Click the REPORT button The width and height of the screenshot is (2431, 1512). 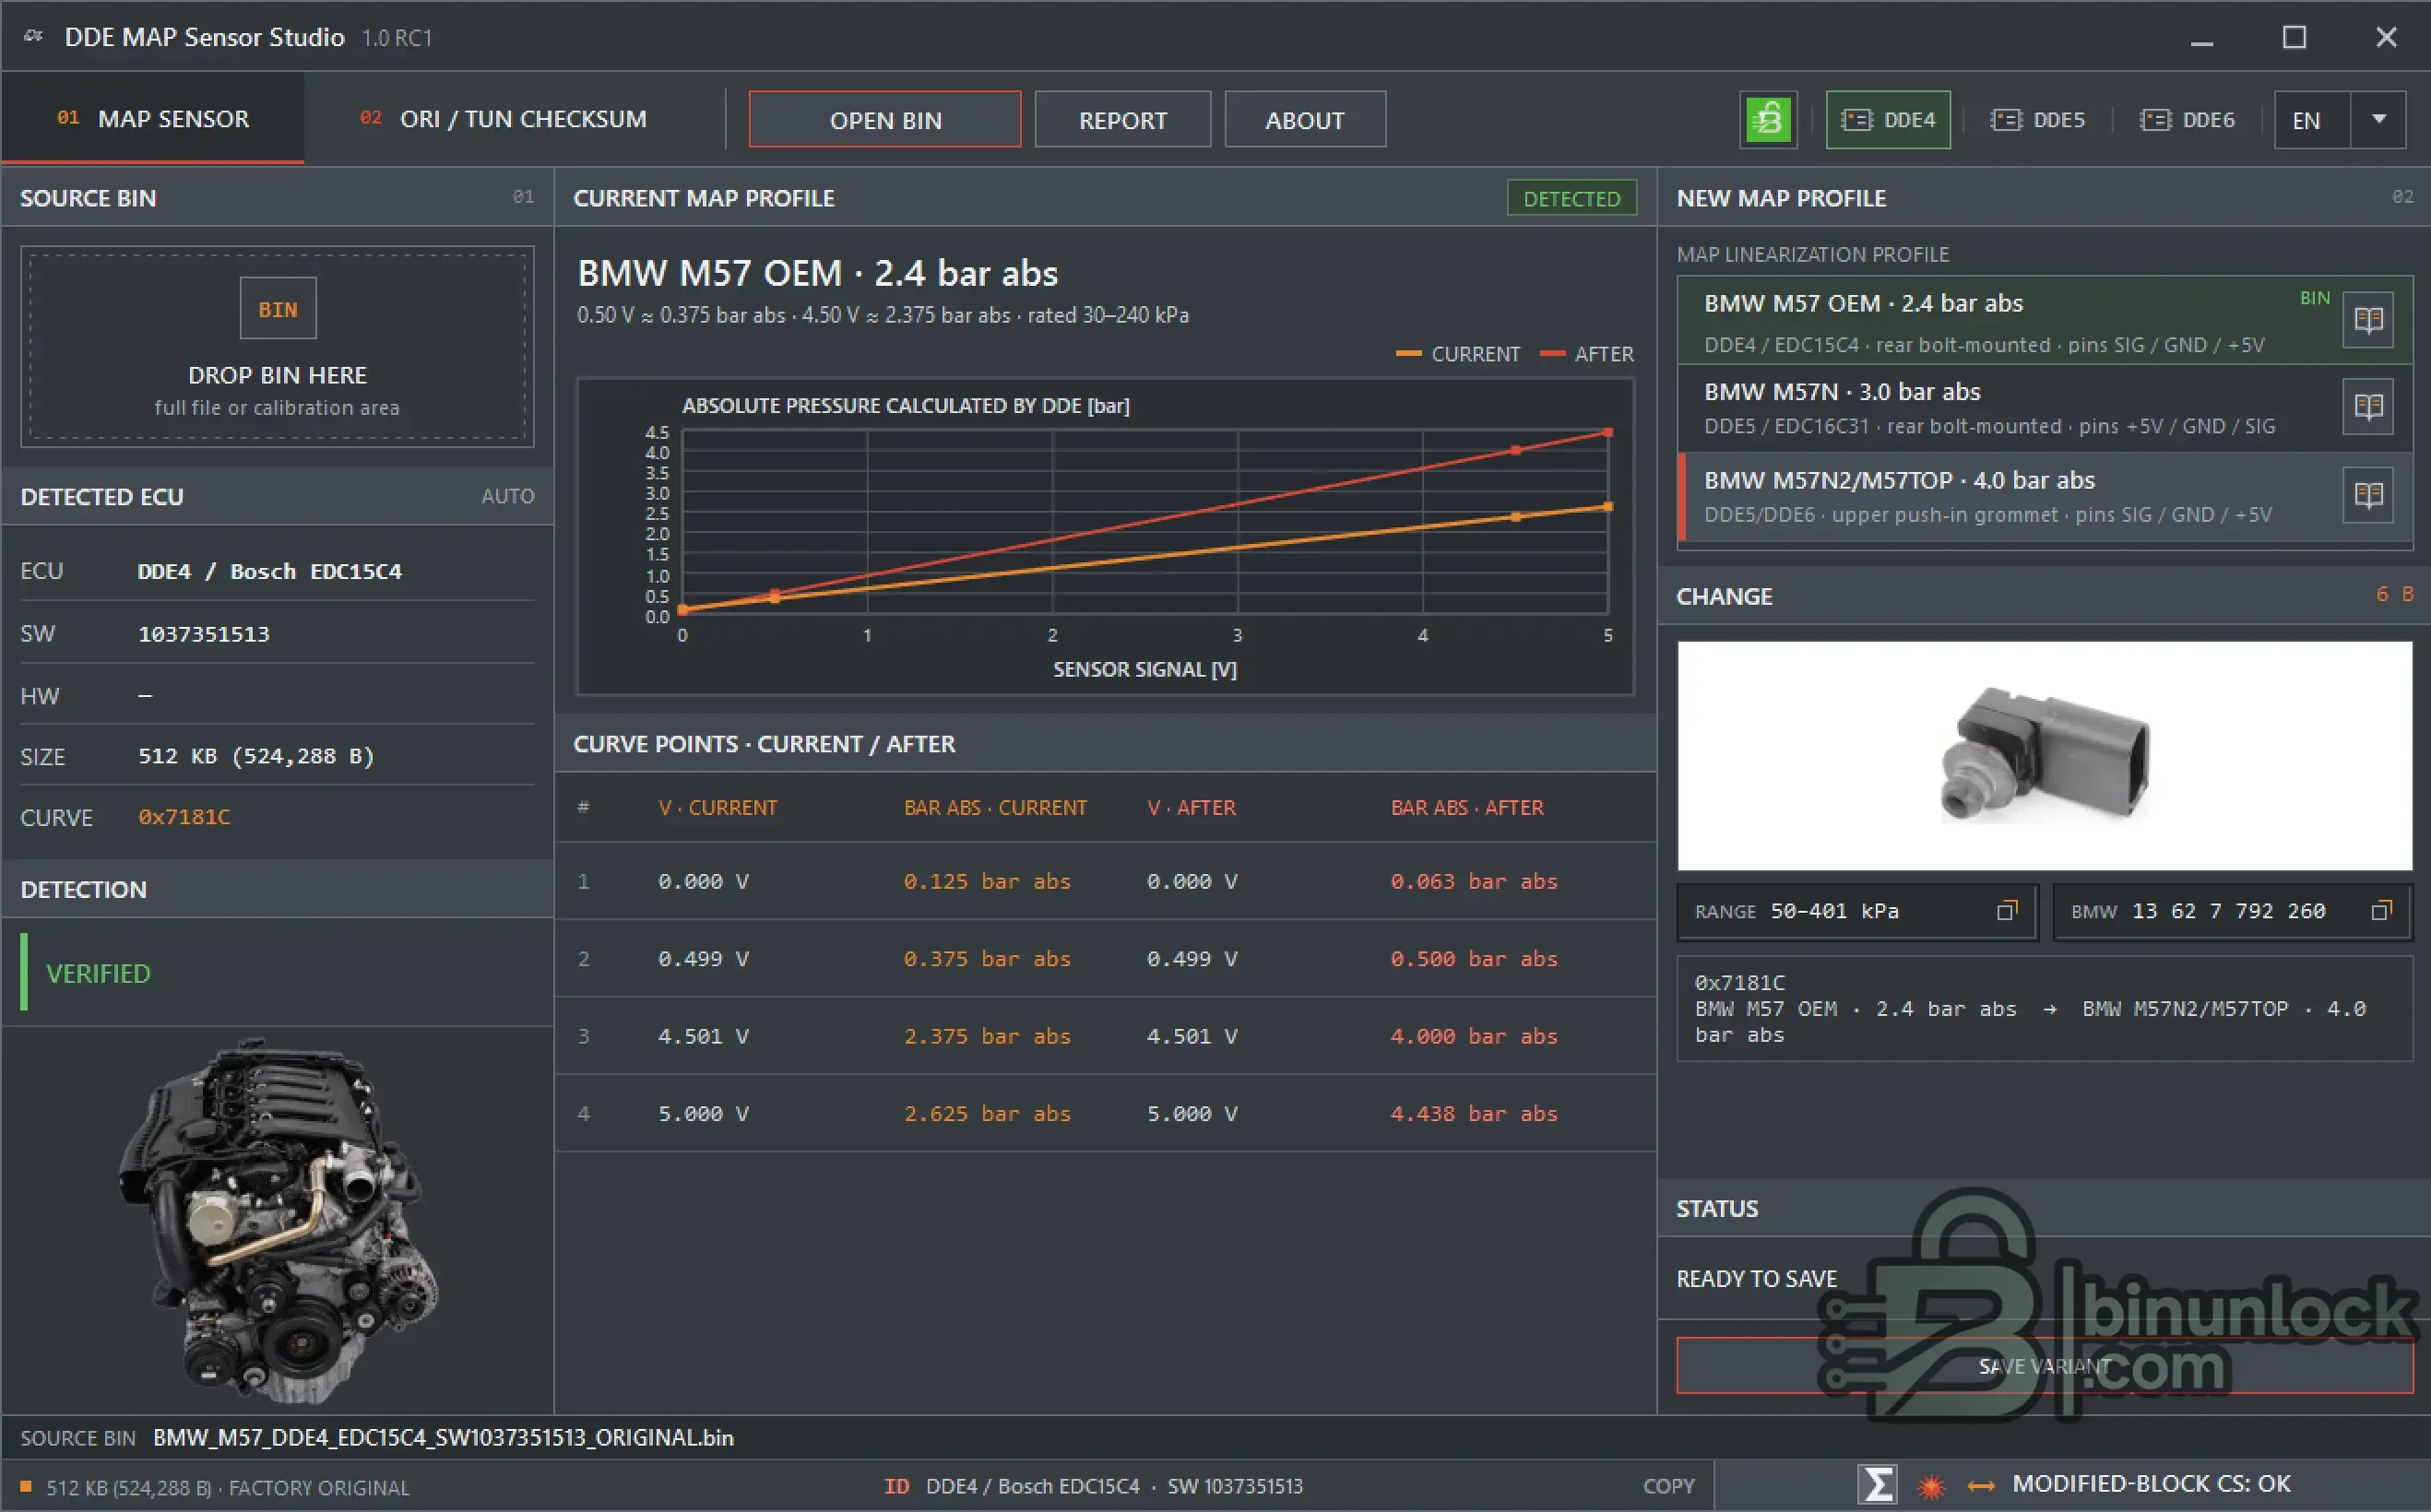click(x=1122, y=120)
